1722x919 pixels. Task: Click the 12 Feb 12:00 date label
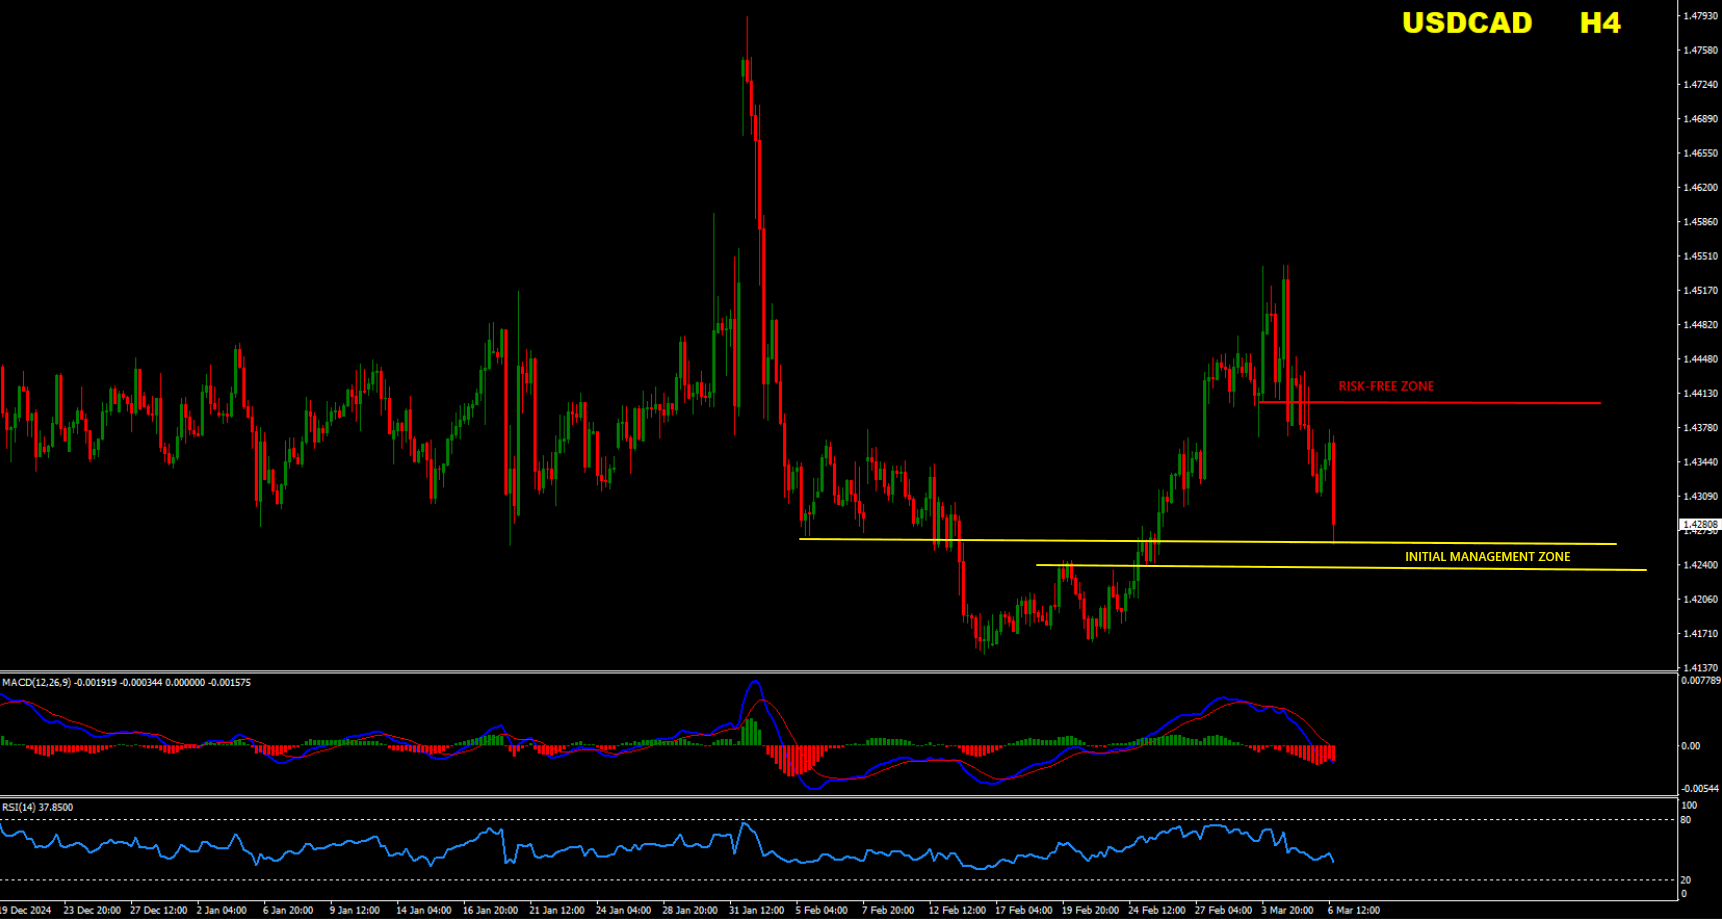pos(956,910)
